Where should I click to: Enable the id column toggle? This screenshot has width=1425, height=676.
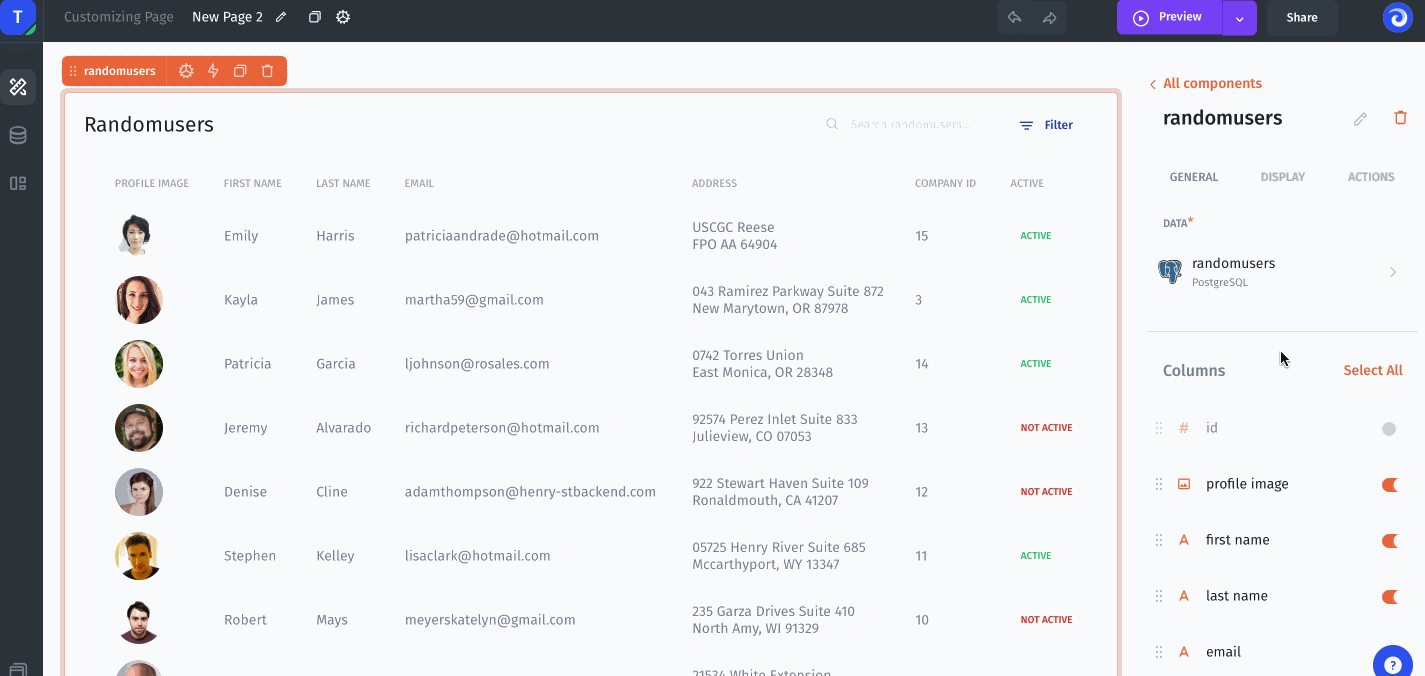click(x=1389, y=429)
